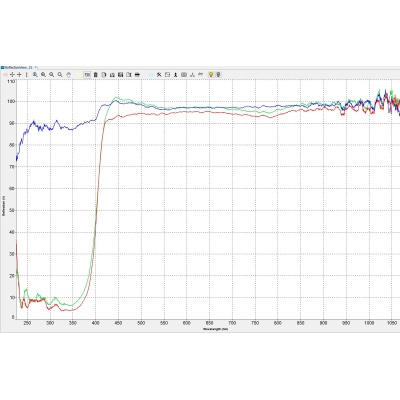The image size is (400, 400).
Task: Click the save disk icon
Action: point(120,75)
